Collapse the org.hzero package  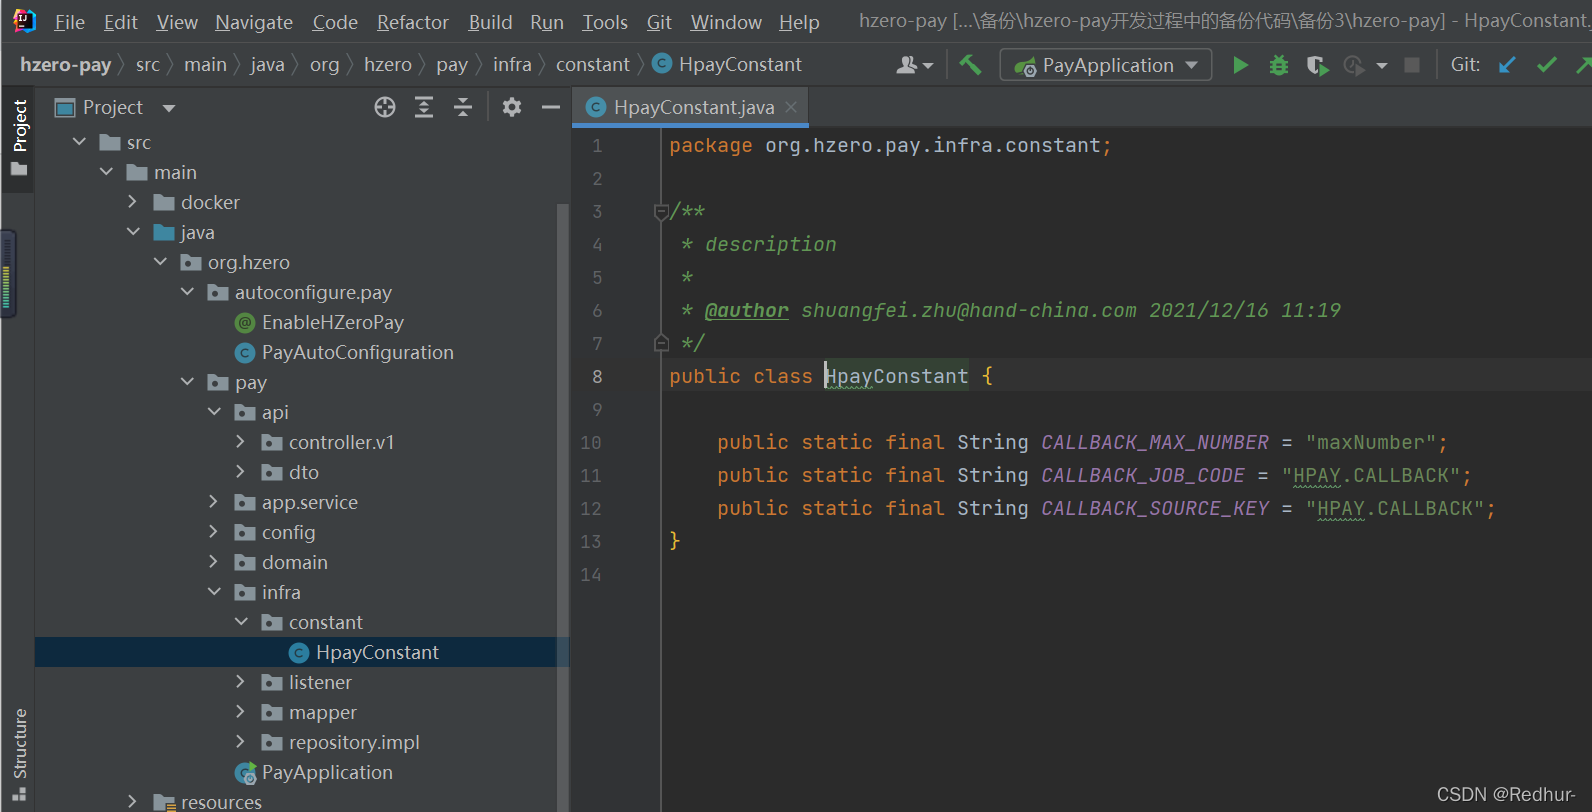[x=161, y=262]
